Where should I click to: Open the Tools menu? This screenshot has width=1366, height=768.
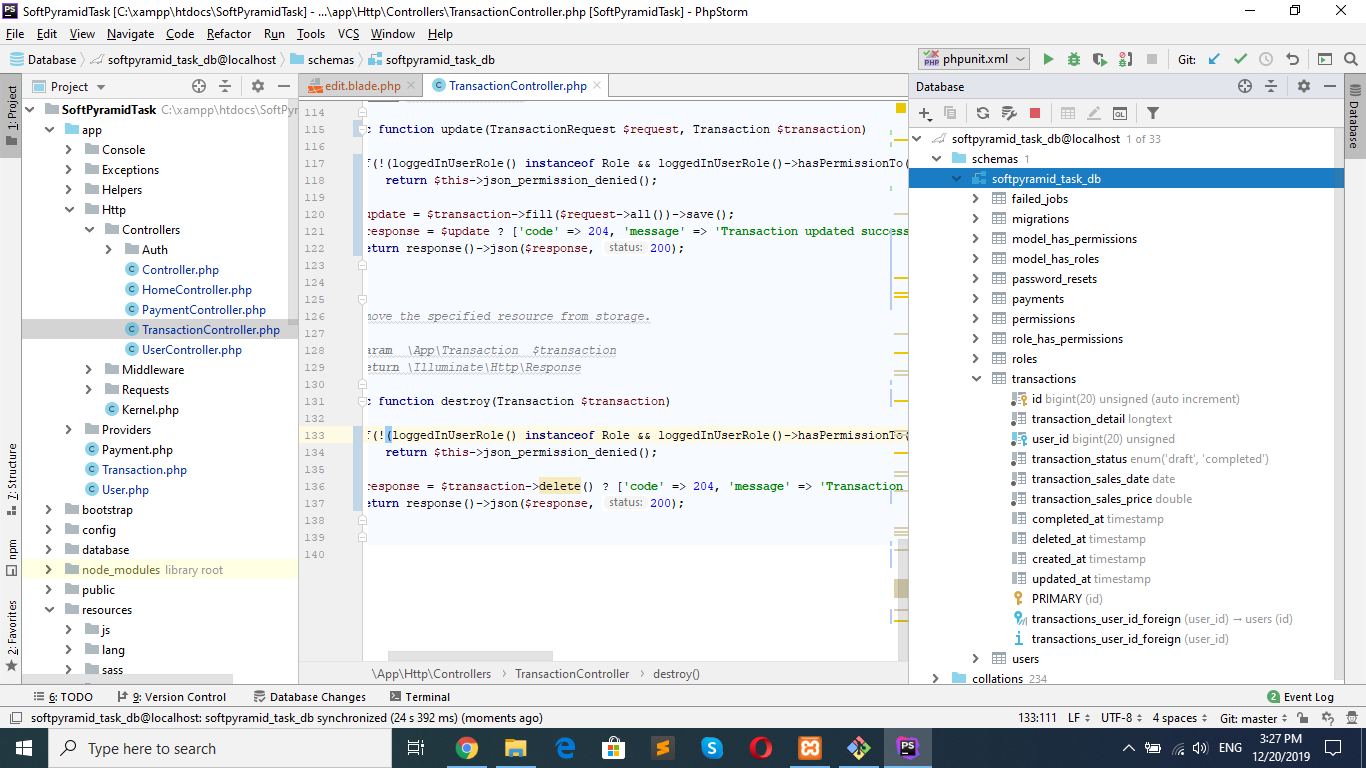click(311, 34)
